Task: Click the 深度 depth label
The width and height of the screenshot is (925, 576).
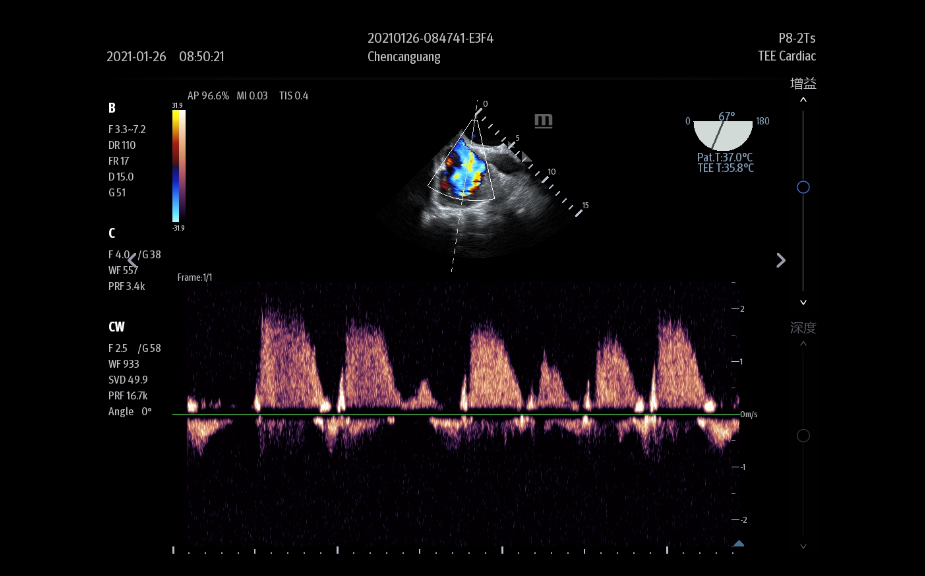Action: tap(803, 328)
